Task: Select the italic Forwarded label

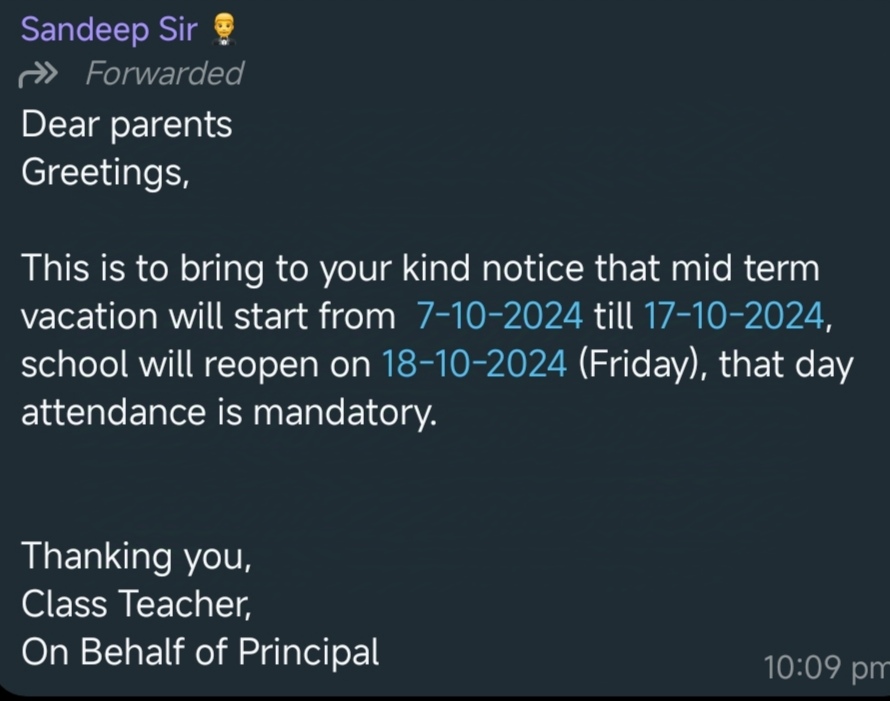Action: point(165,74)
